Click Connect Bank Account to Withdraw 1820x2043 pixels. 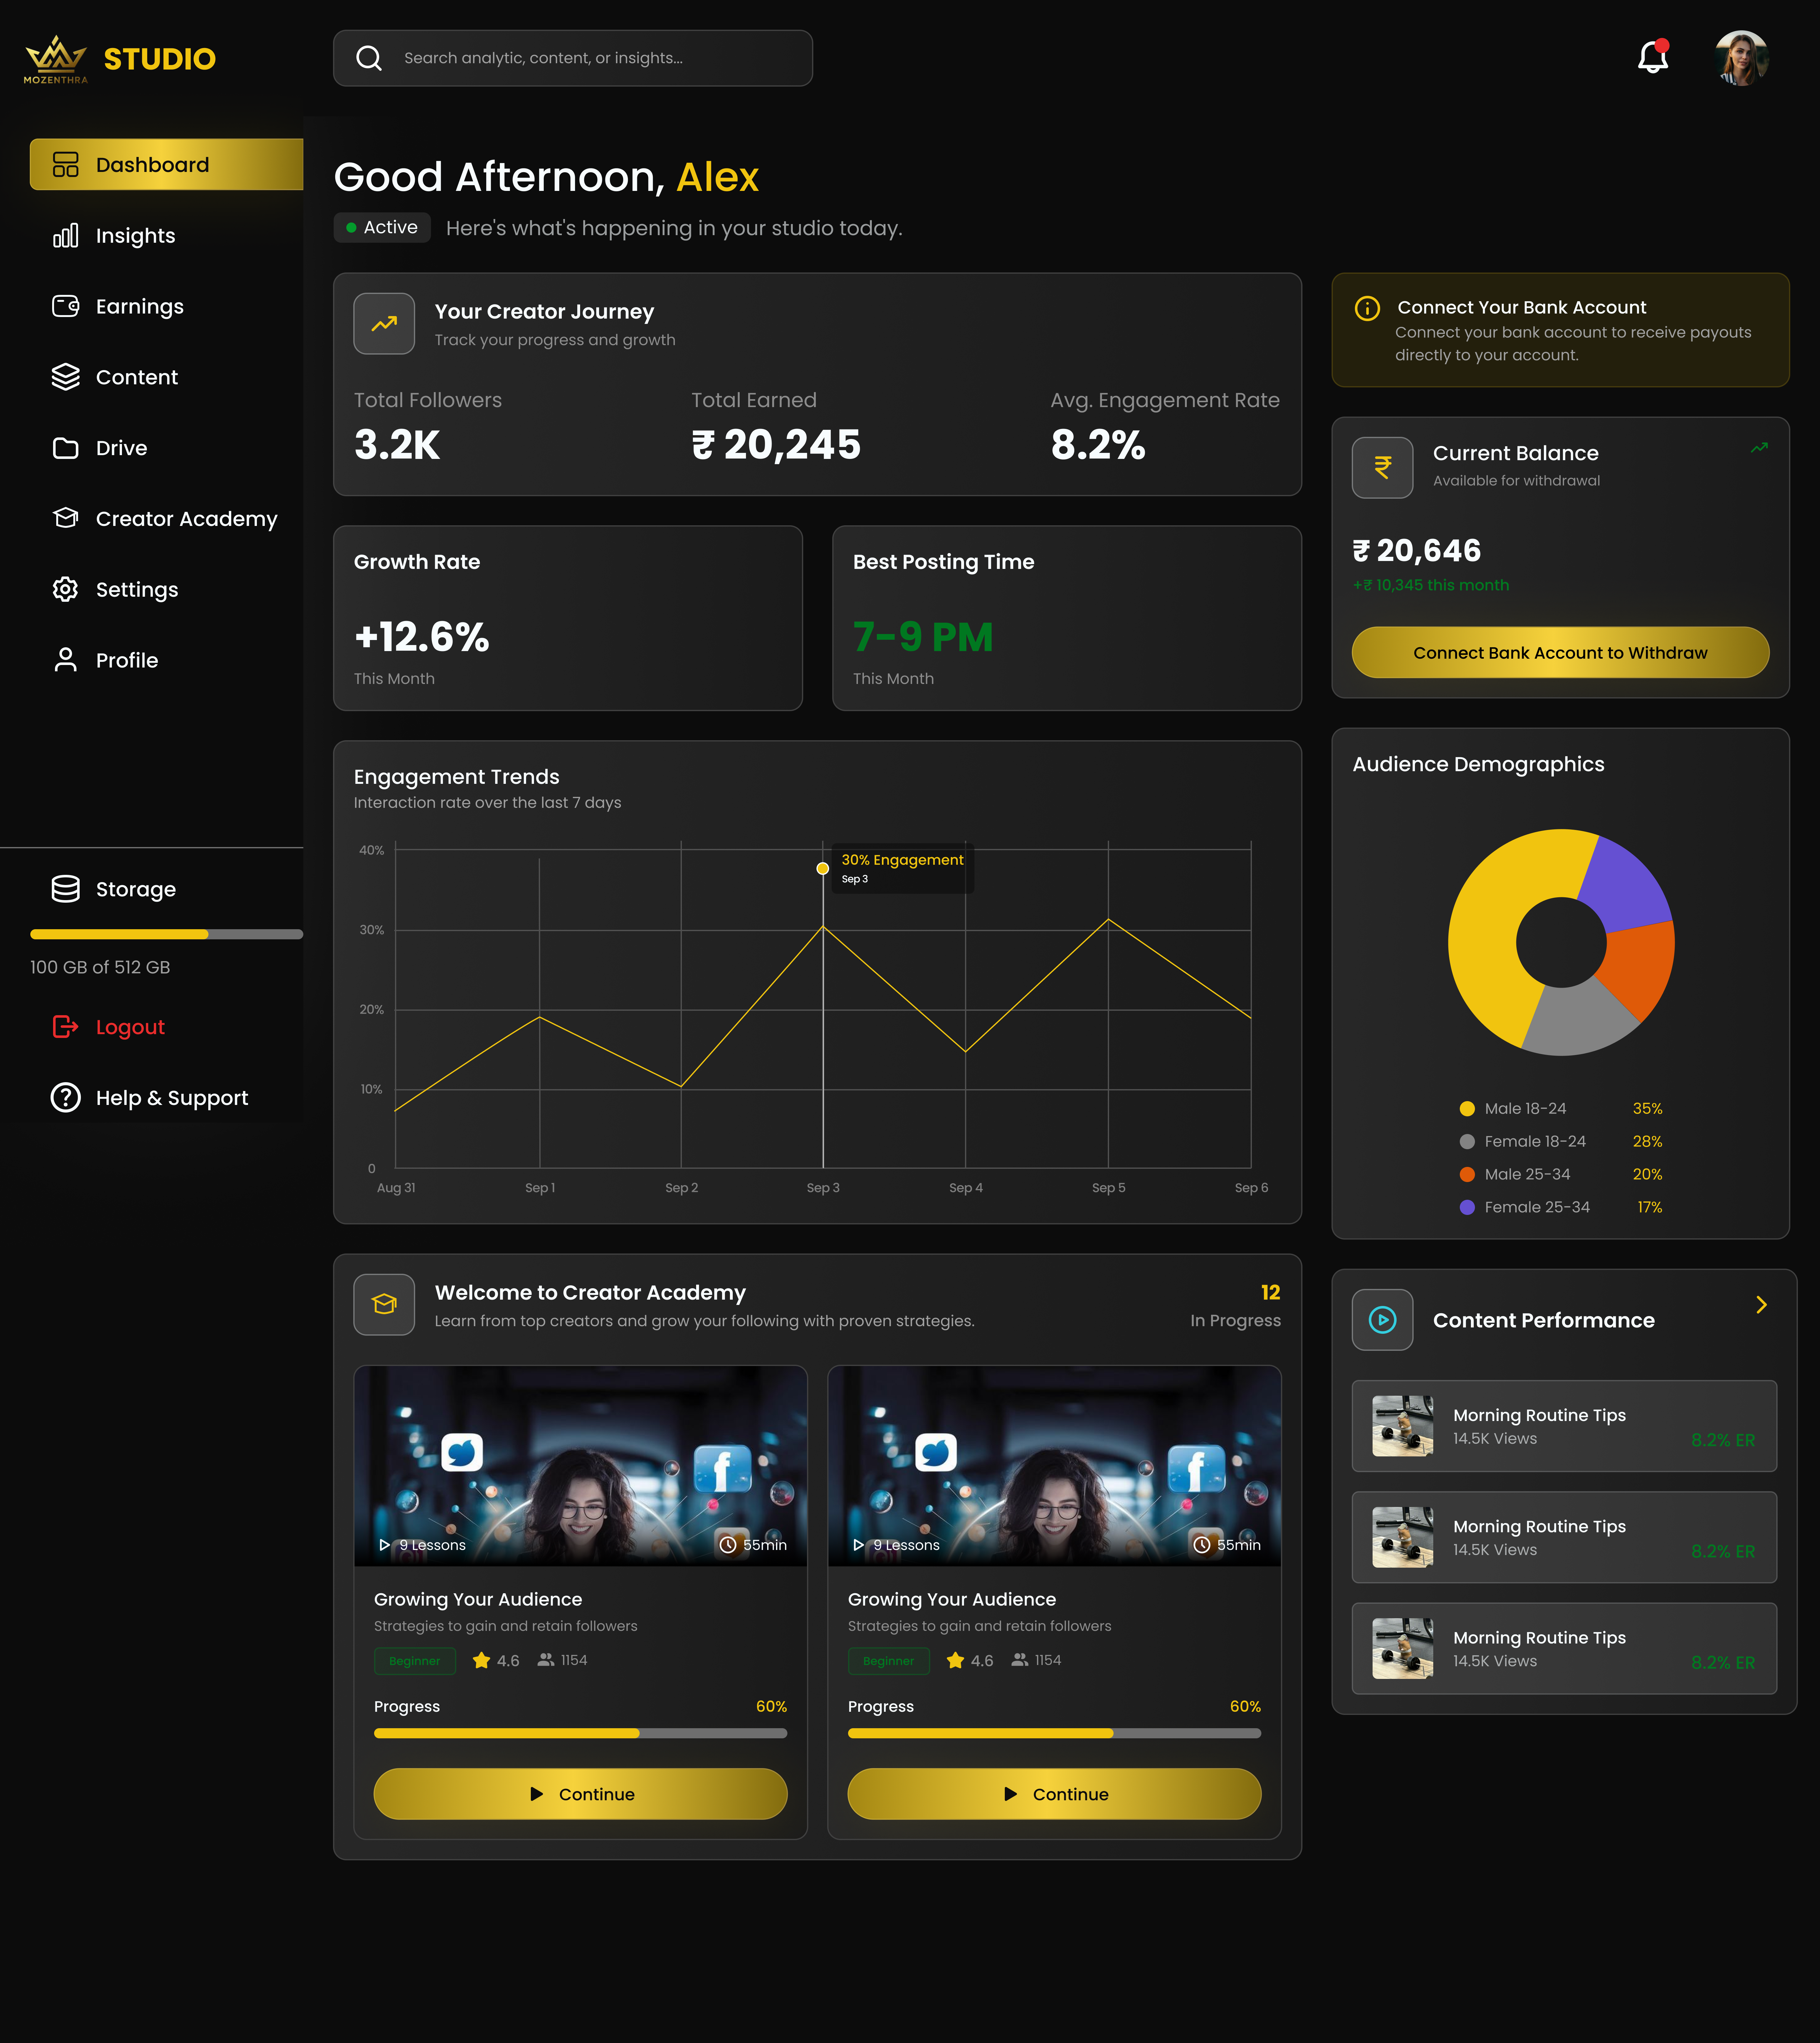point(1560,652)
